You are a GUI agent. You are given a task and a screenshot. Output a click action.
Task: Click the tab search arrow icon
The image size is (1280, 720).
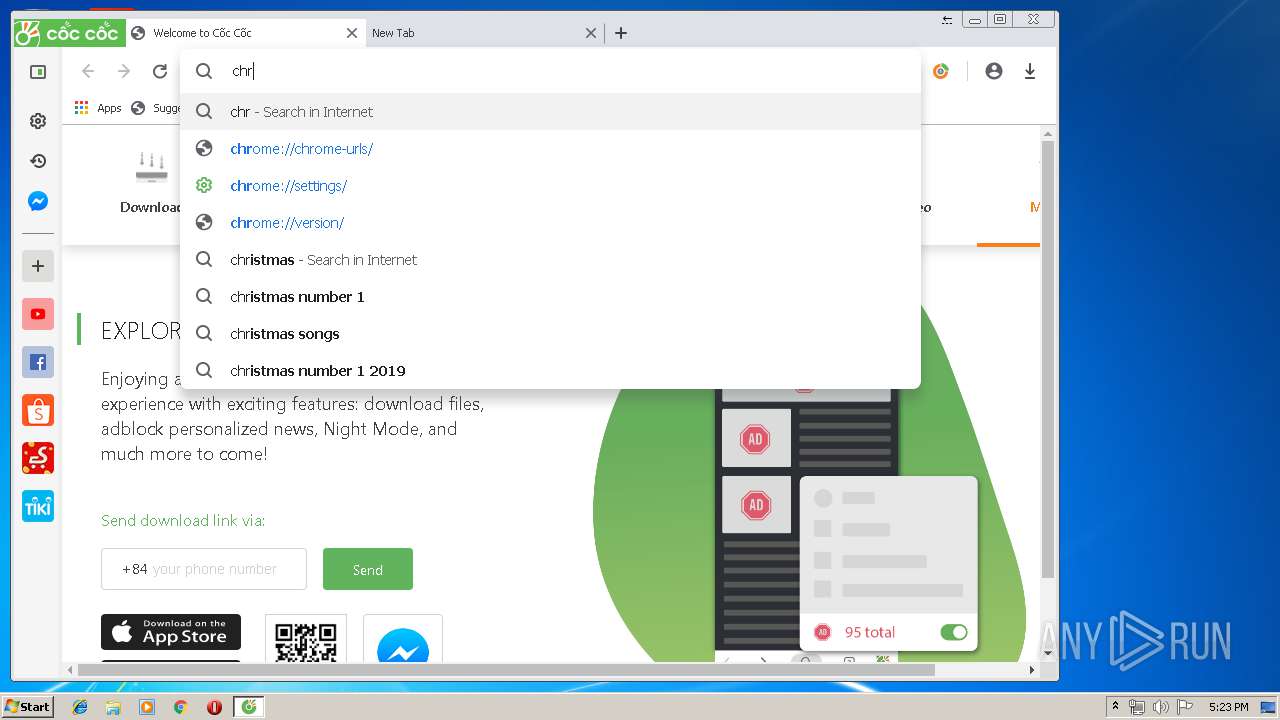[x=947, y=19]
